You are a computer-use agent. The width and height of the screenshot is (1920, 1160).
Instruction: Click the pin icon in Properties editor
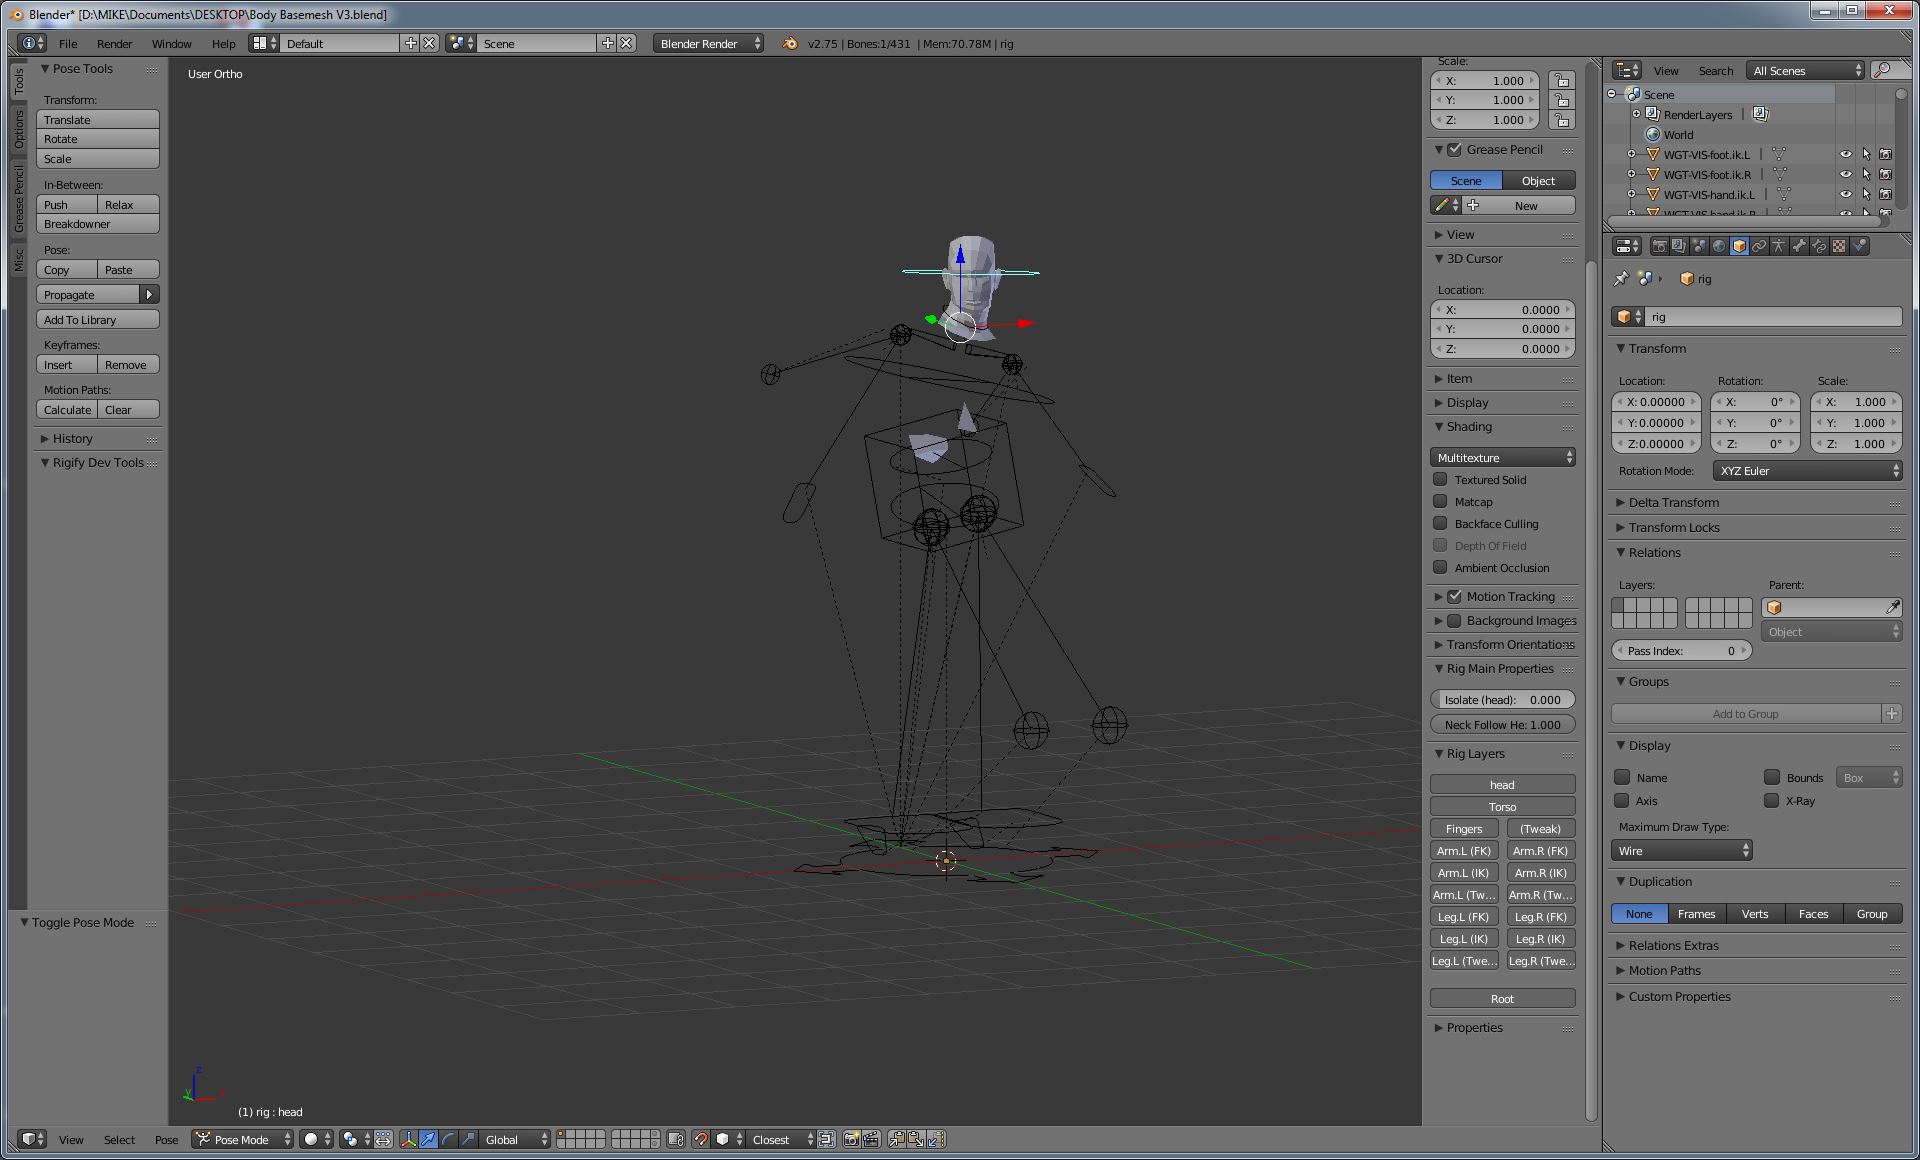click(1621, 279)
